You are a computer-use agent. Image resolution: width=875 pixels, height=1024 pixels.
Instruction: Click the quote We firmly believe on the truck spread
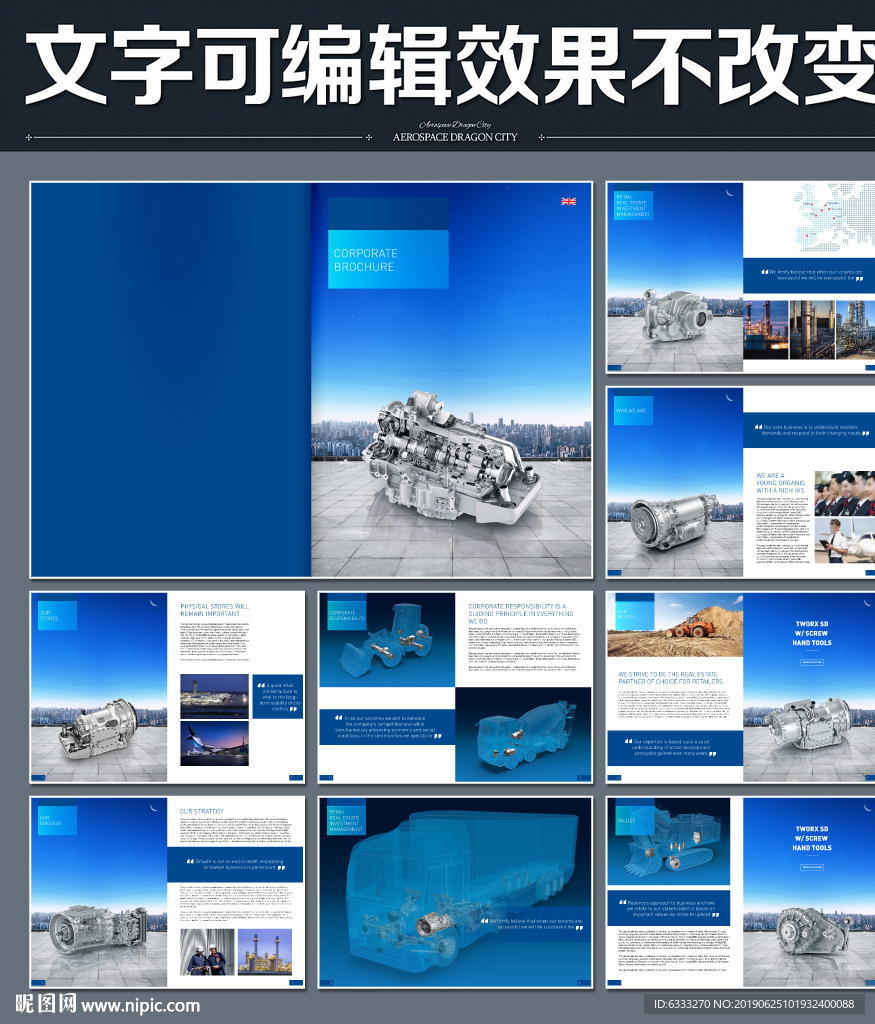point(532,924)
